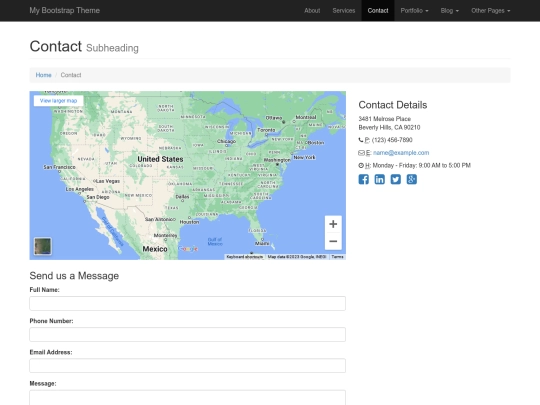Click View larger map link
This screenshot has width=540, height=405.
point(59,101)
